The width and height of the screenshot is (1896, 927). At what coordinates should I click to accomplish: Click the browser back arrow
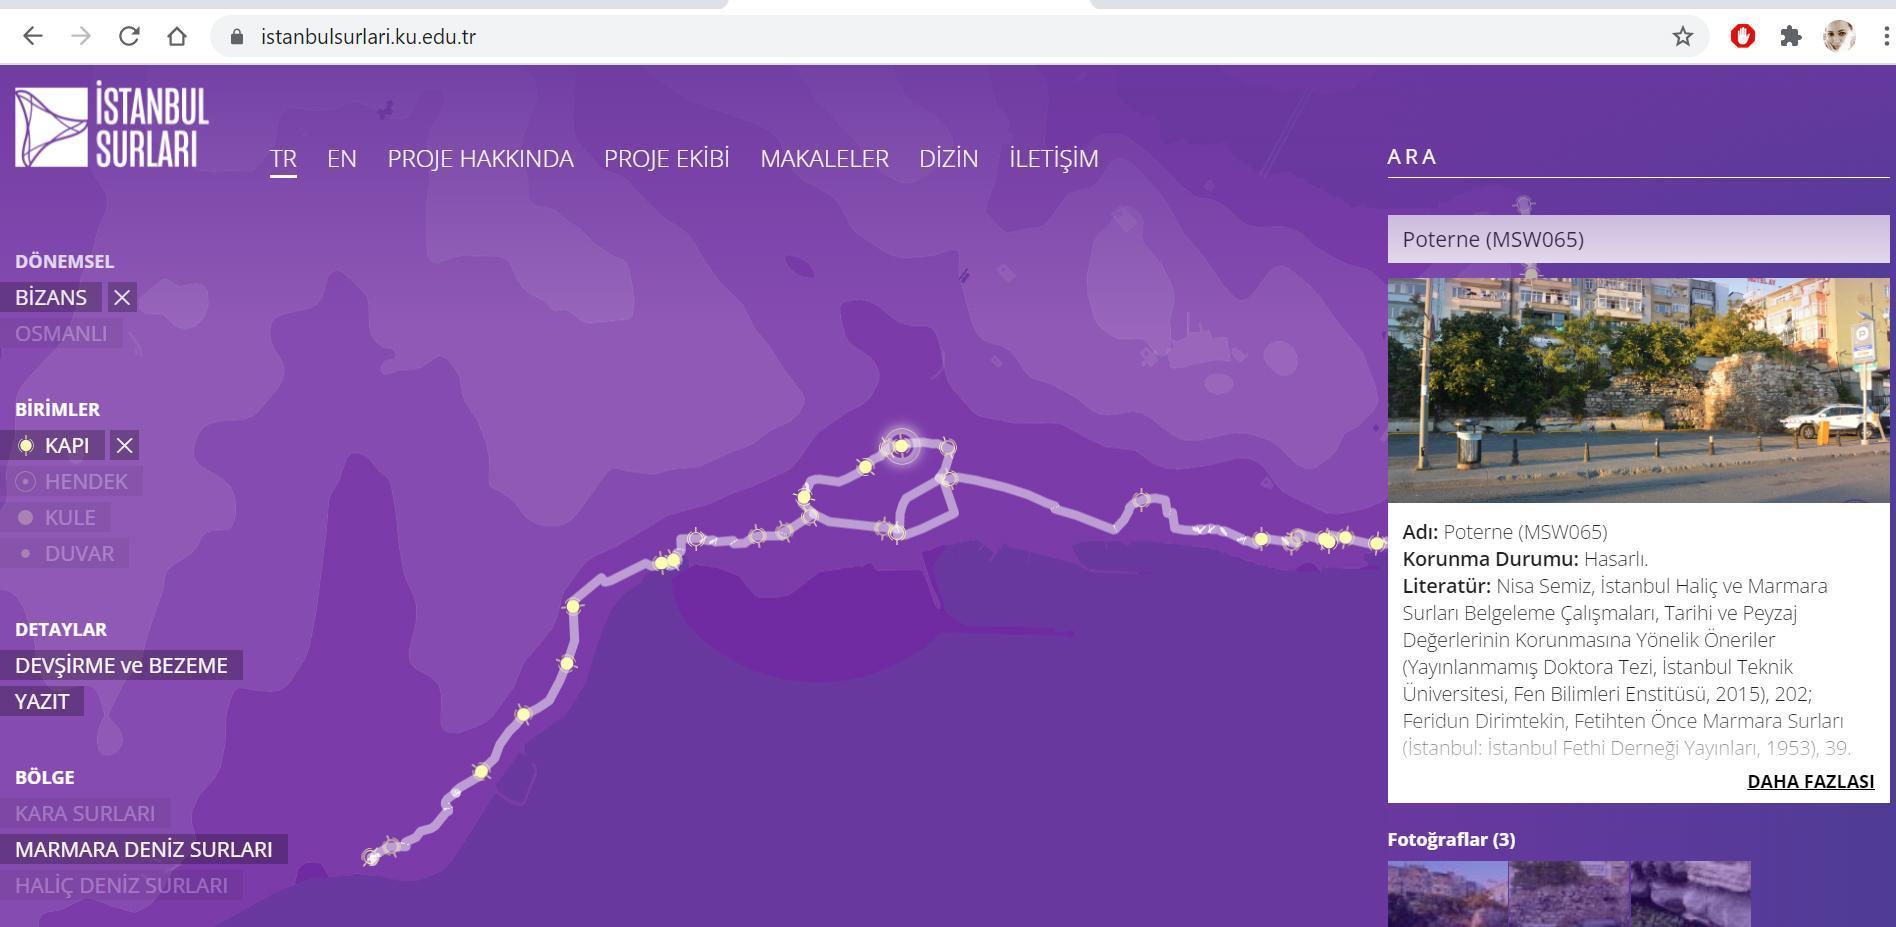tap(33, 37)
